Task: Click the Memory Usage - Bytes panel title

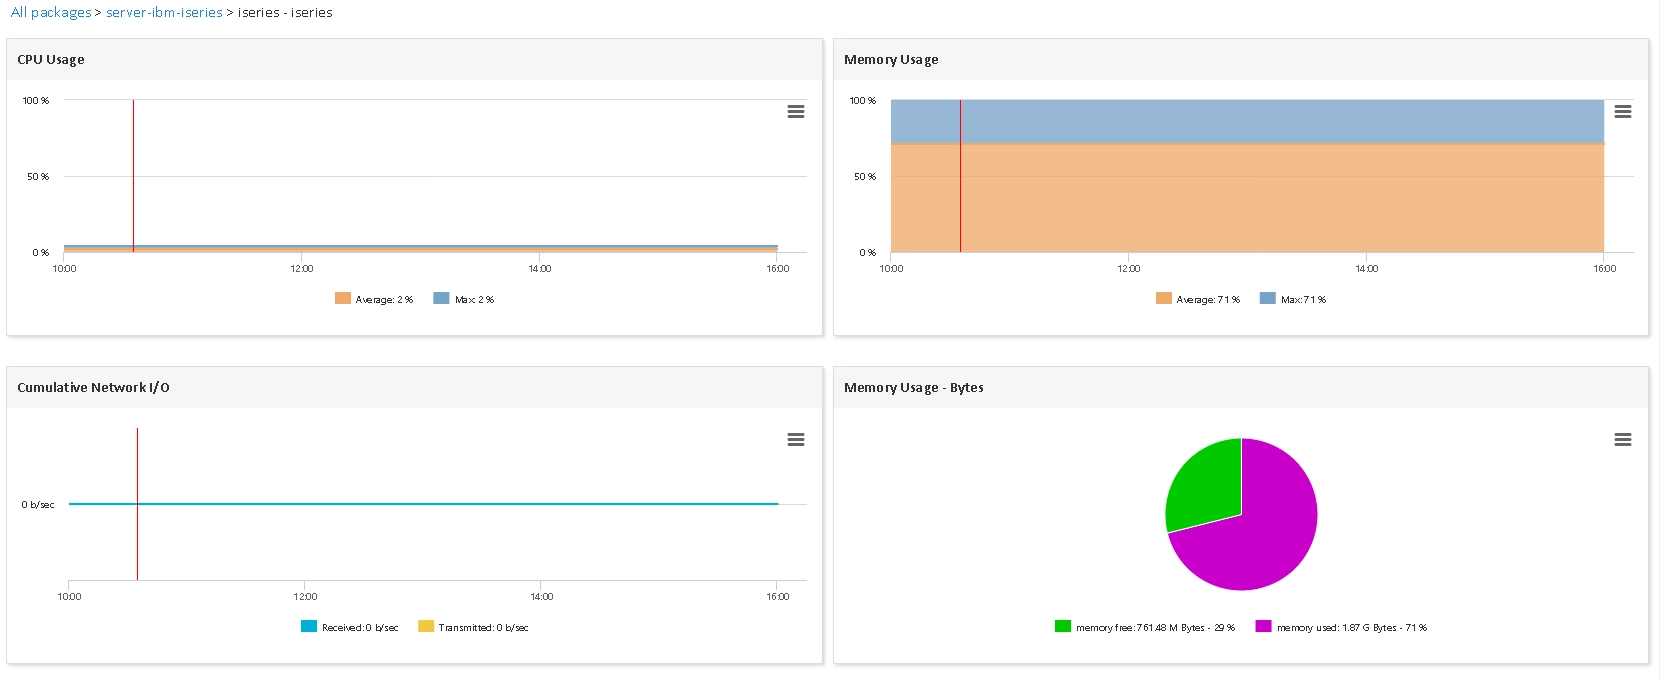Action: pos(914,388)
